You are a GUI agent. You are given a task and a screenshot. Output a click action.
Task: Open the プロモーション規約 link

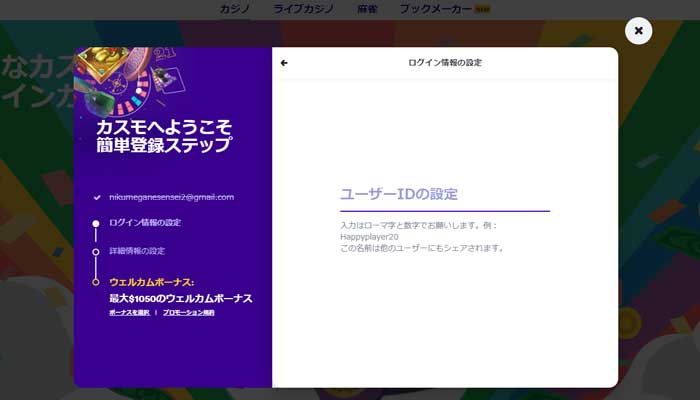[x=188, y=312]
